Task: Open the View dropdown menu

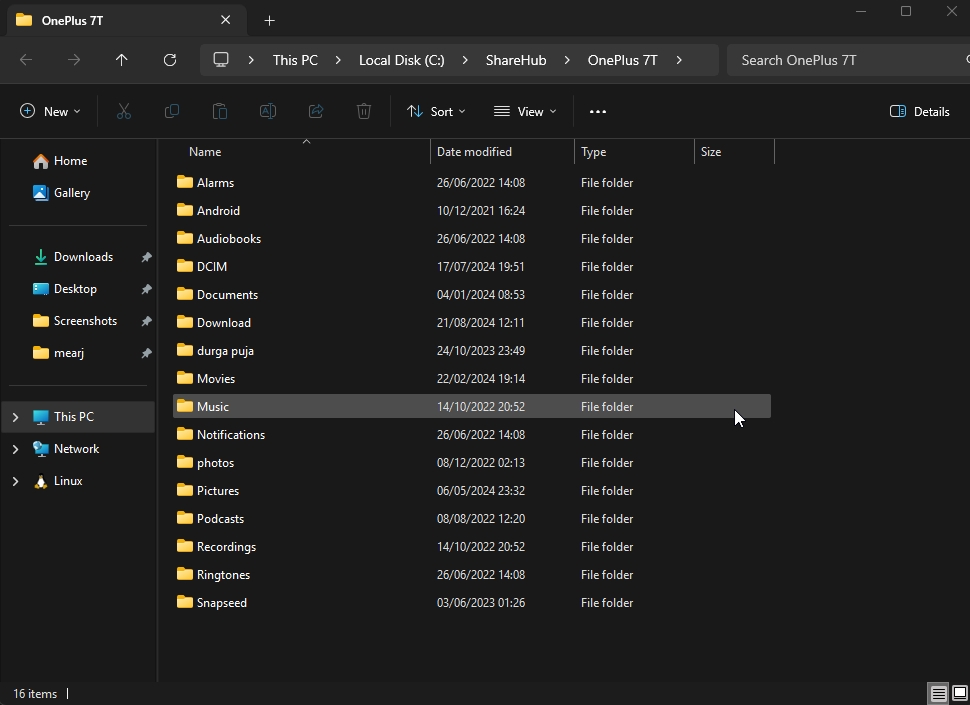Action: coord(525,111)
